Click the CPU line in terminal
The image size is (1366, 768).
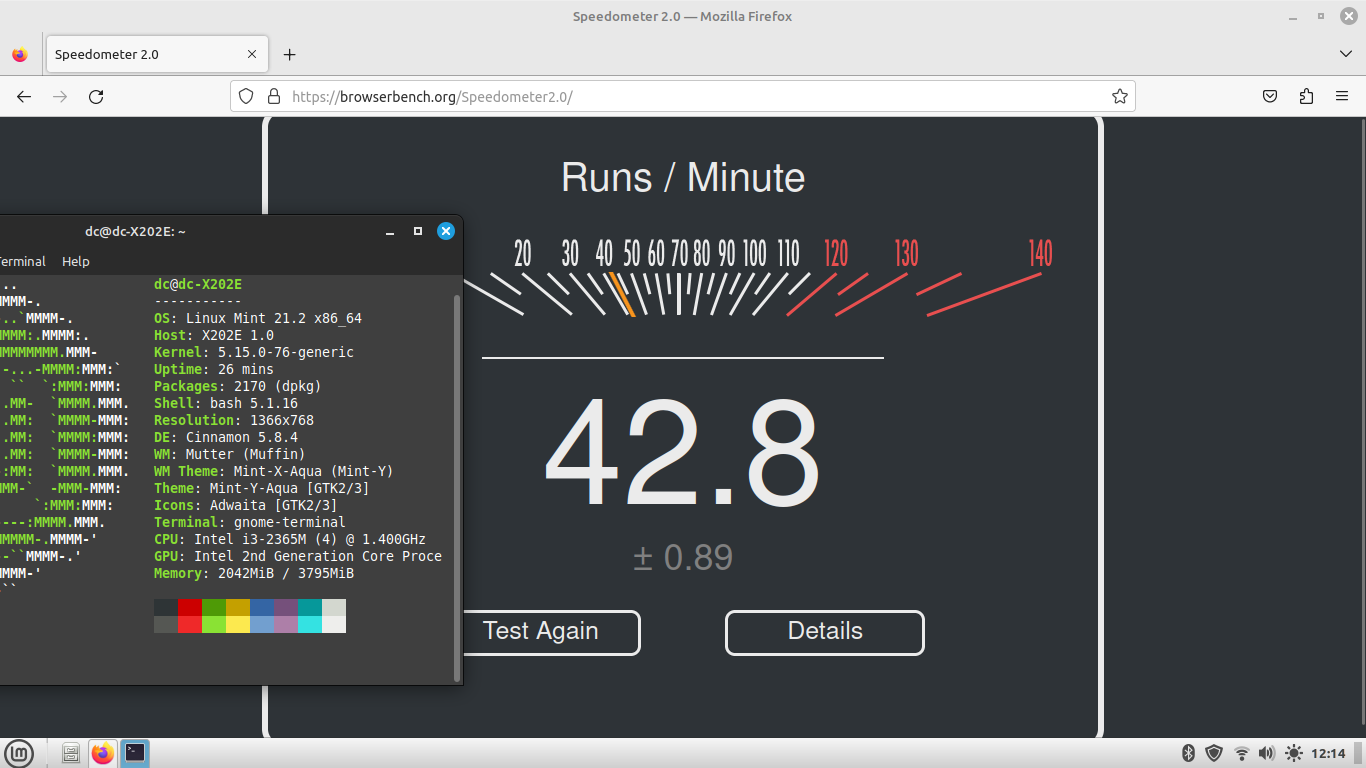point(290,539)
